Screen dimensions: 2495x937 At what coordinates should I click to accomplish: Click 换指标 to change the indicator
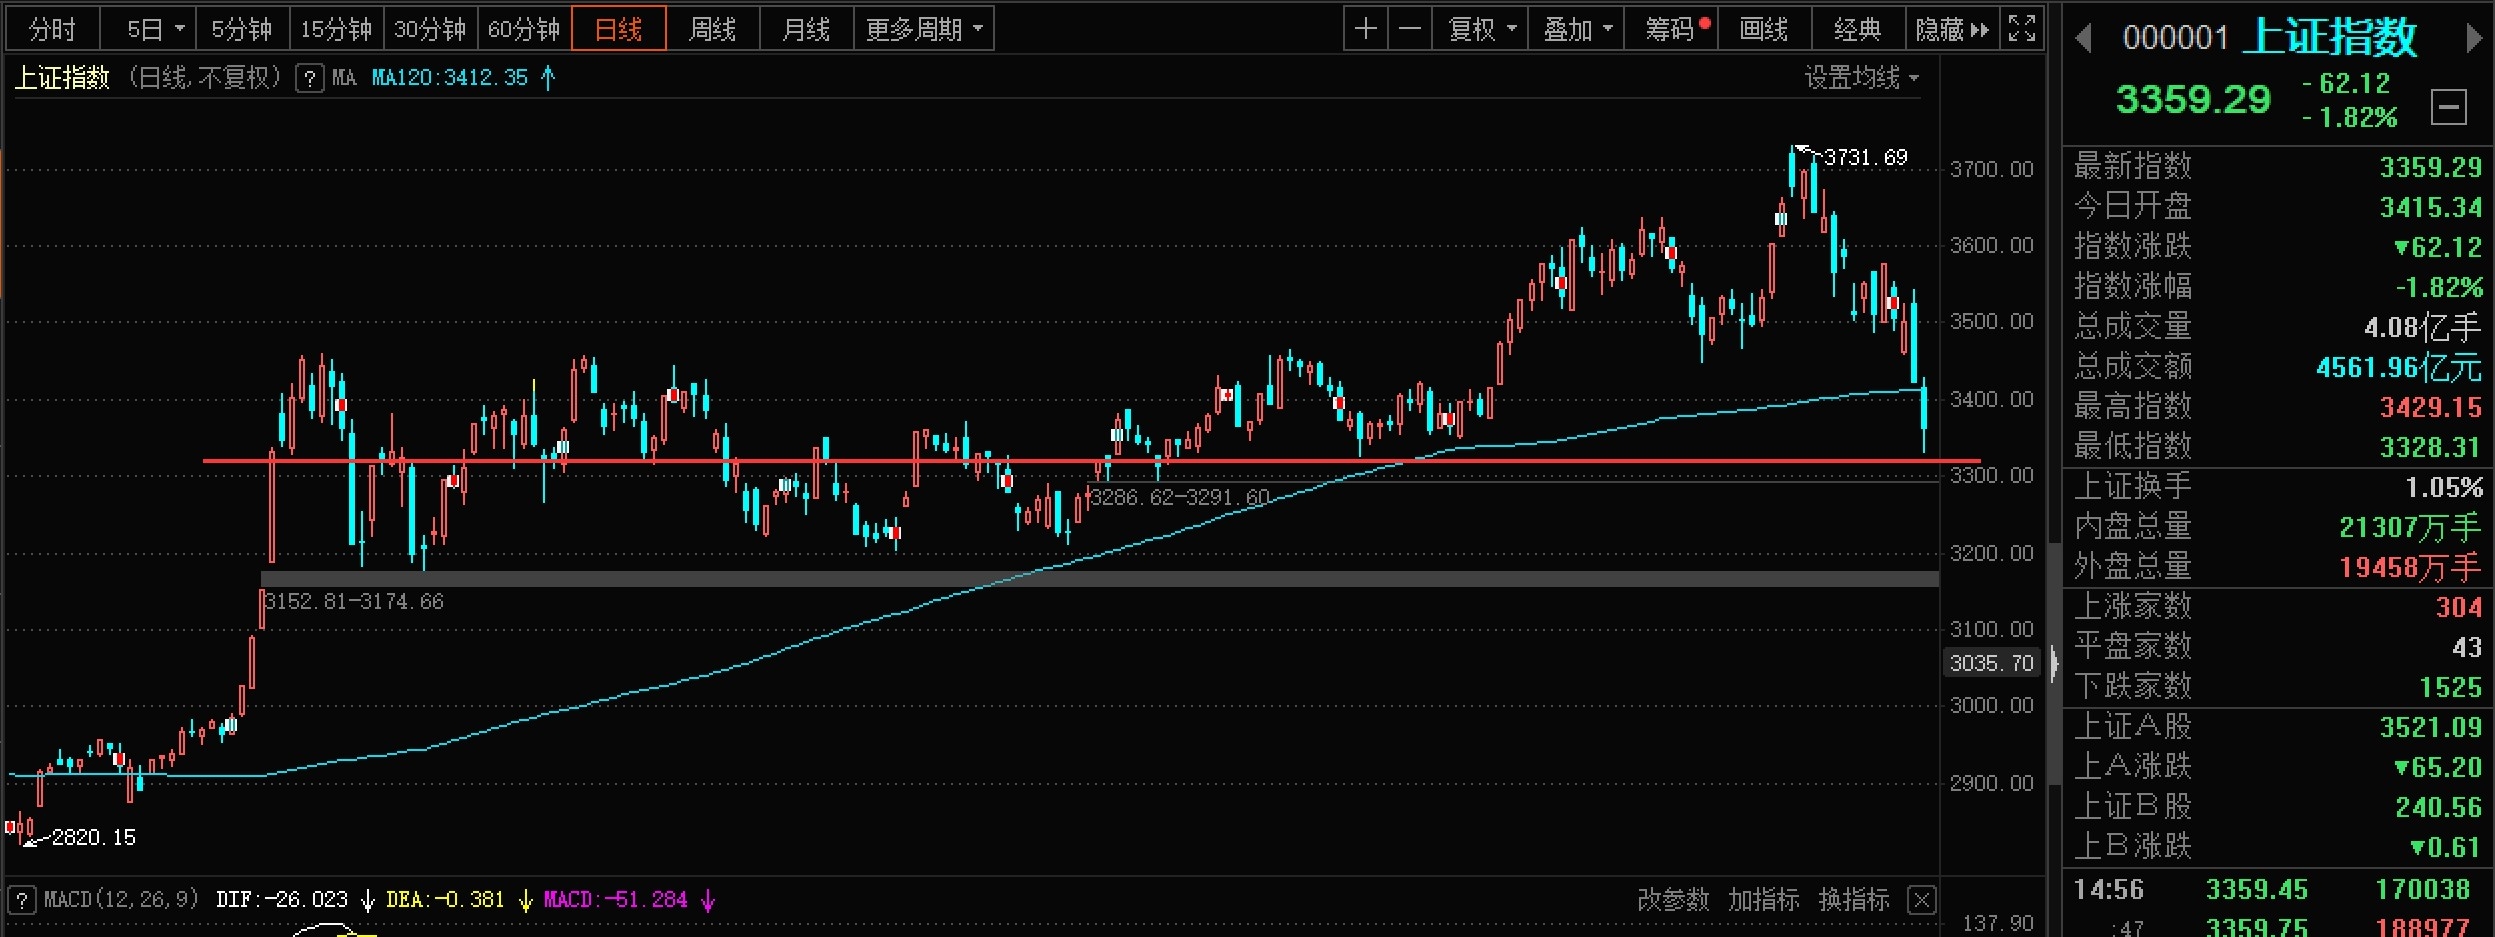point(1854,899)
